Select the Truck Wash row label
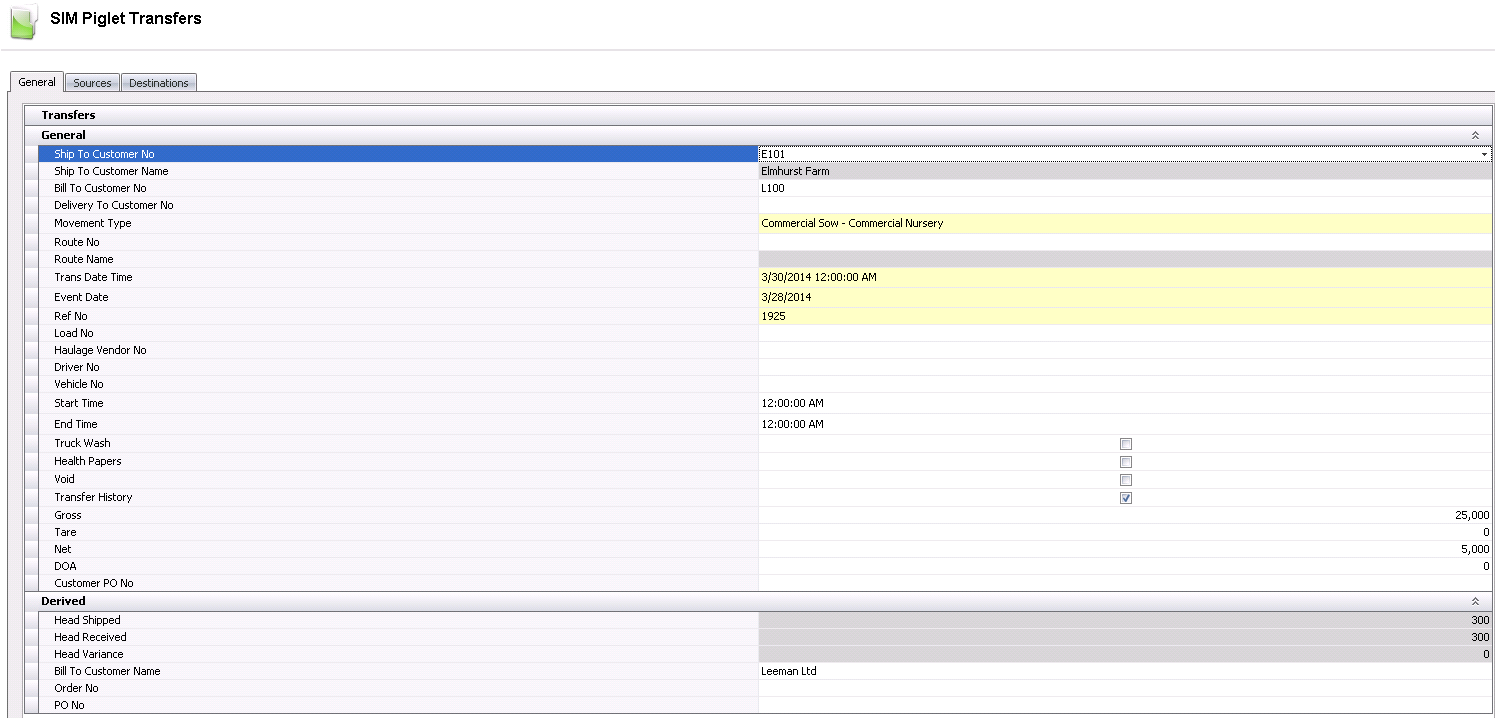The height and width of the screenshot is (718, 1495). coord(82,443)
